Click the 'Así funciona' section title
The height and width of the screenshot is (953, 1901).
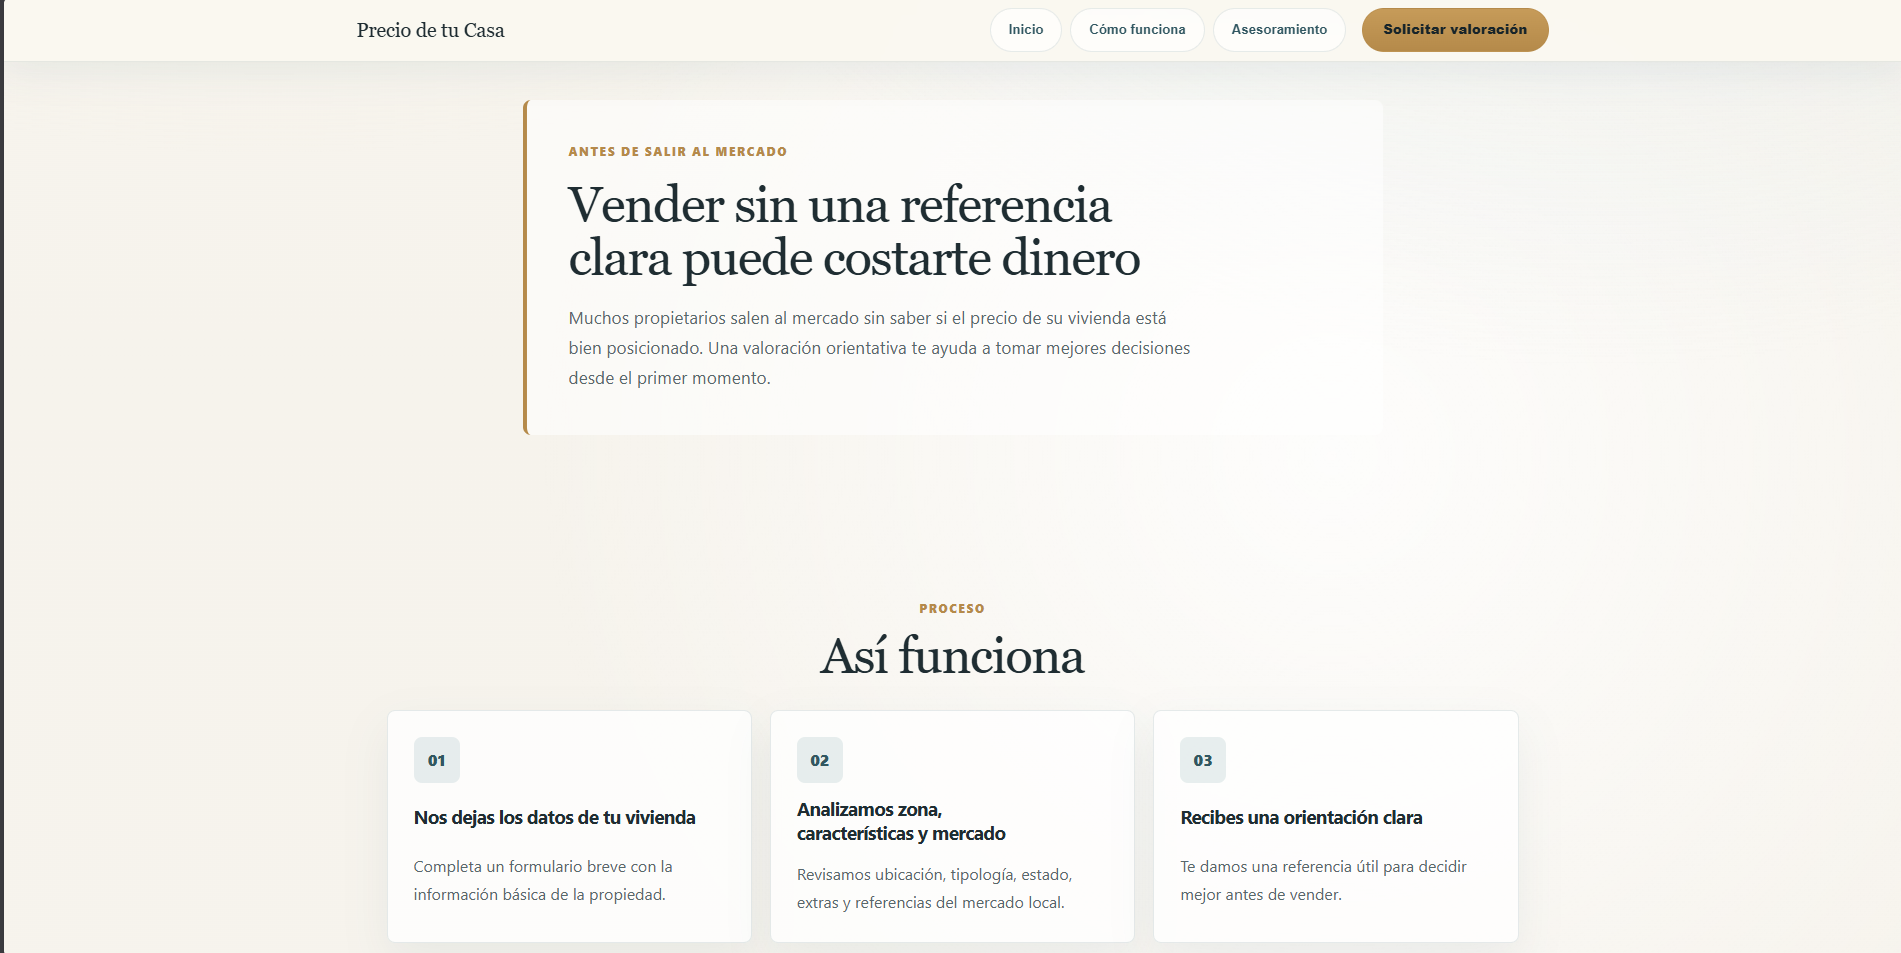click(952, 656)
